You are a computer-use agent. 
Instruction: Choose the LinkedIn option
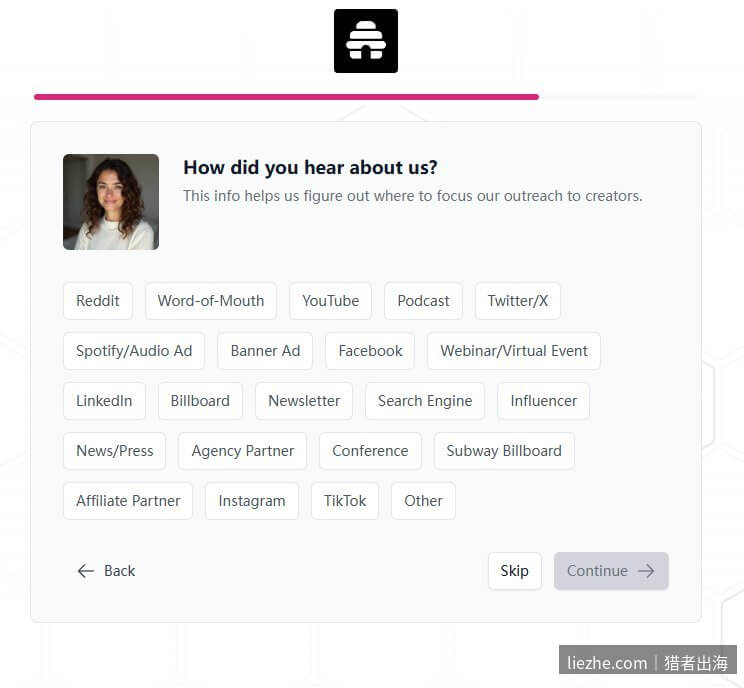click(x=104, y=401)
